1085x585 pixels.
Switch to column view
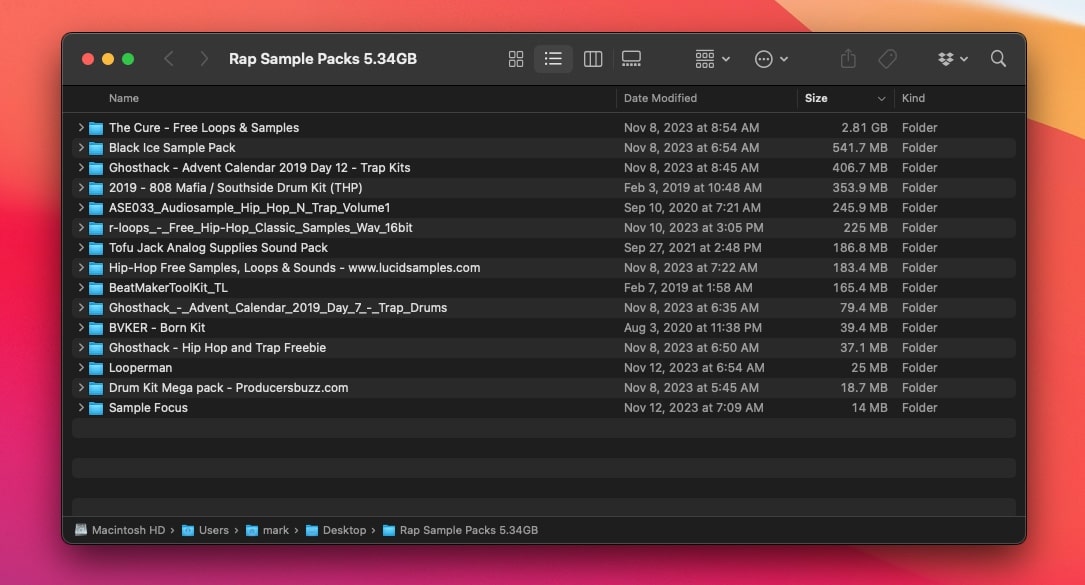tap(593, 59)
